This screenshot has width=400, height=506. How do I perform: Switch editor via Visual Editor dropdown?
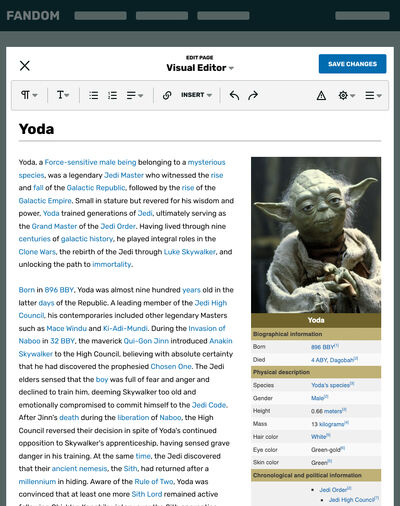(200, 68)
